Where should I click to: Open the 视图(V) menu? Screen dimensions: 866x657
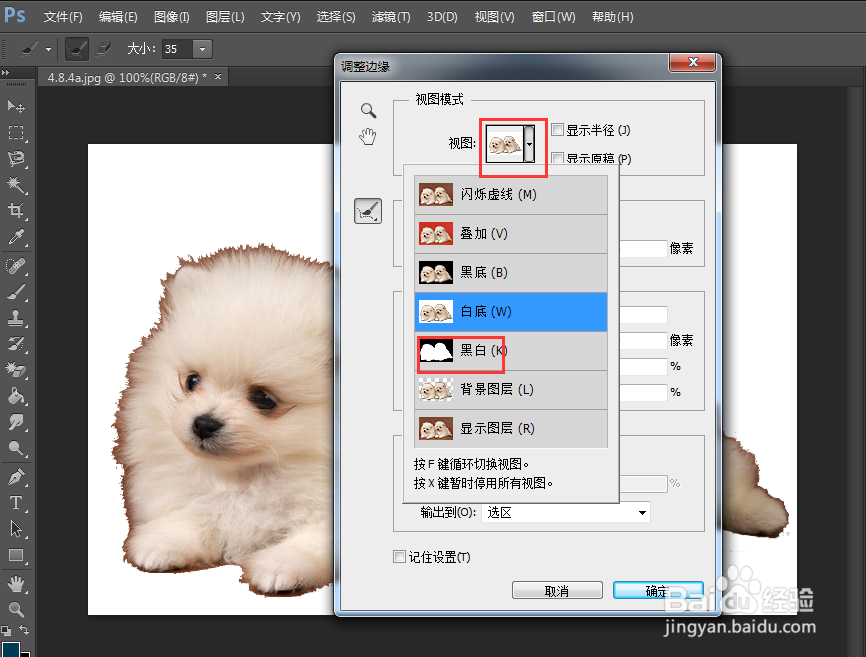click(494, 17)
